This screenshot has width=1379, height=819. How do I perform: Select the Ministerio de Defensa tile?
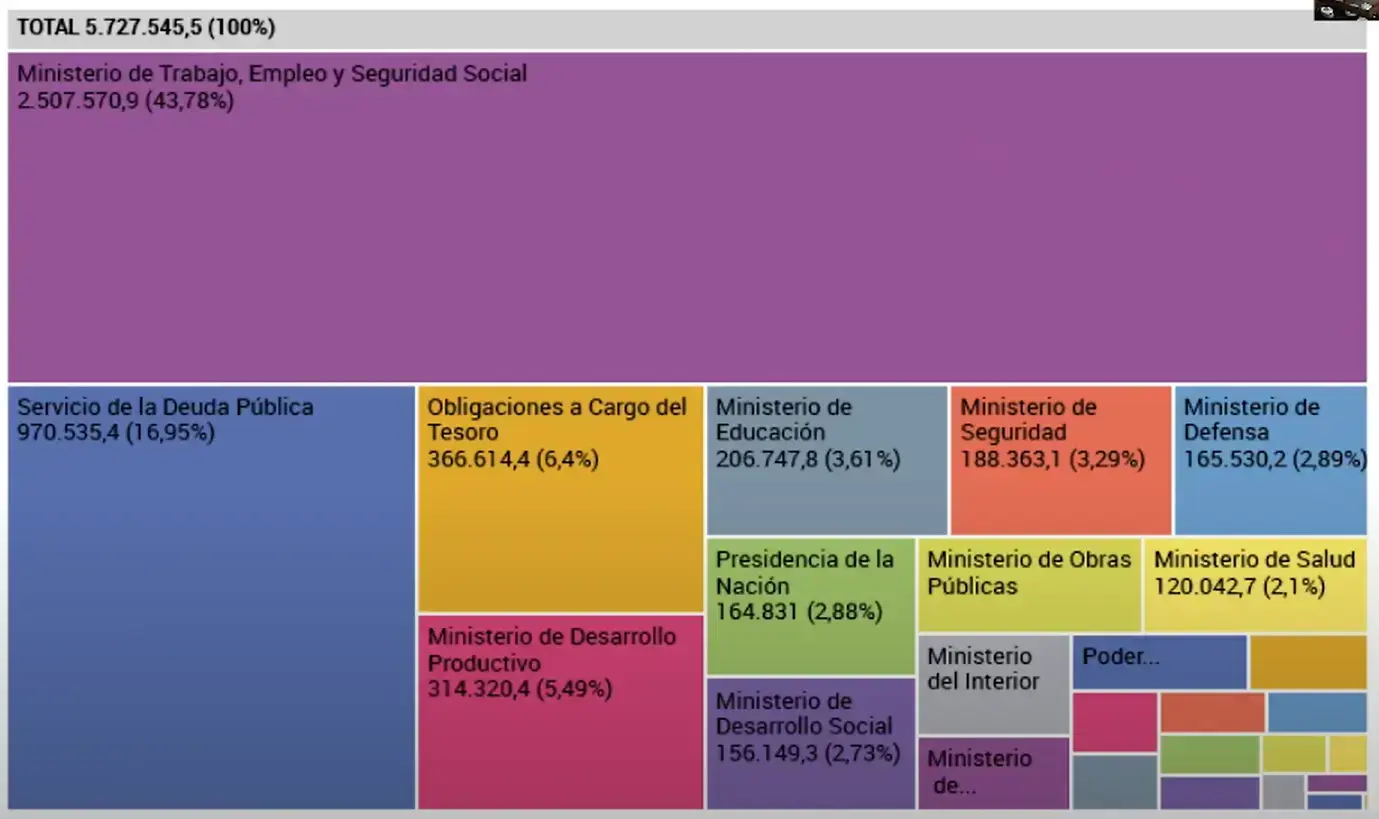click(x=1271, y=460)
